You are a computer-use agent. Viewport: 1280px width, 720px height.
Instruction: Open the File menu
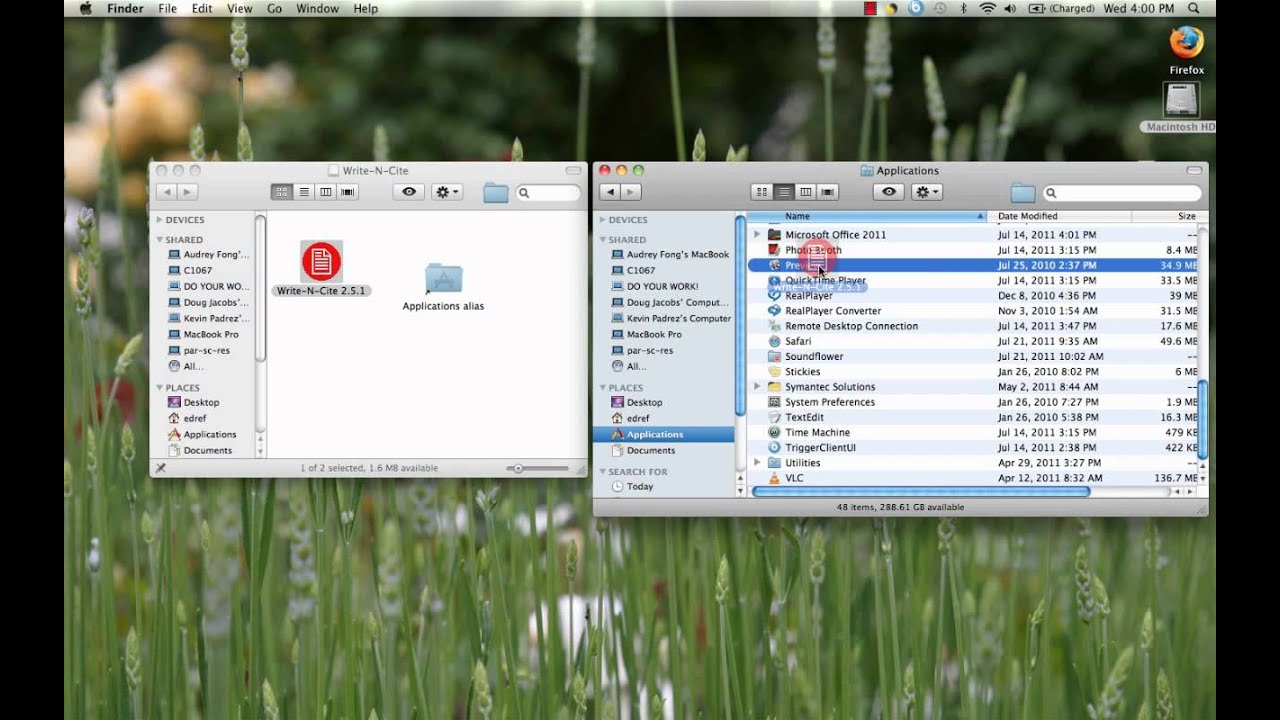click(167, 8)
